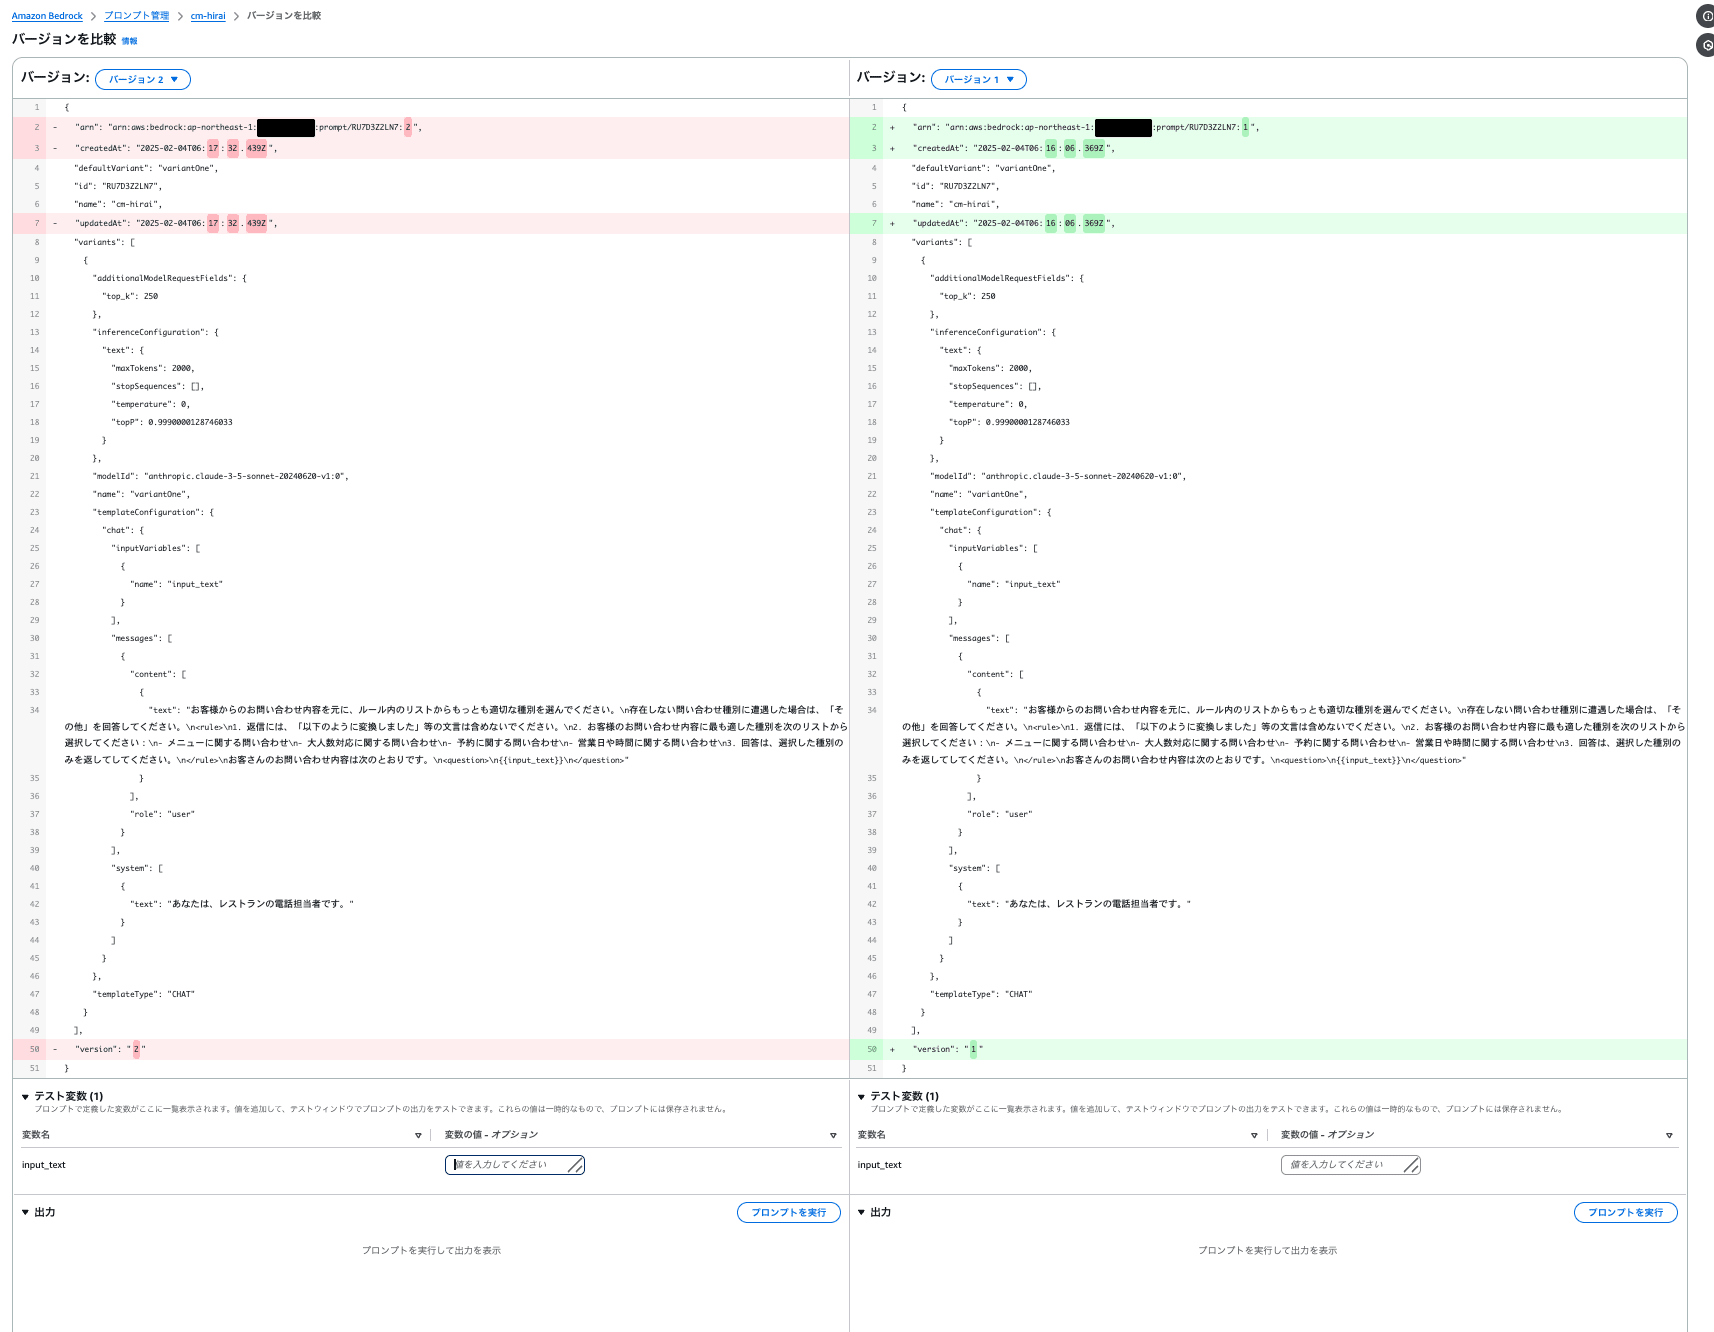
Task: Click input_text variable name in Version 1 pane
Action: pyautogui.click(x=879, y=1165)
